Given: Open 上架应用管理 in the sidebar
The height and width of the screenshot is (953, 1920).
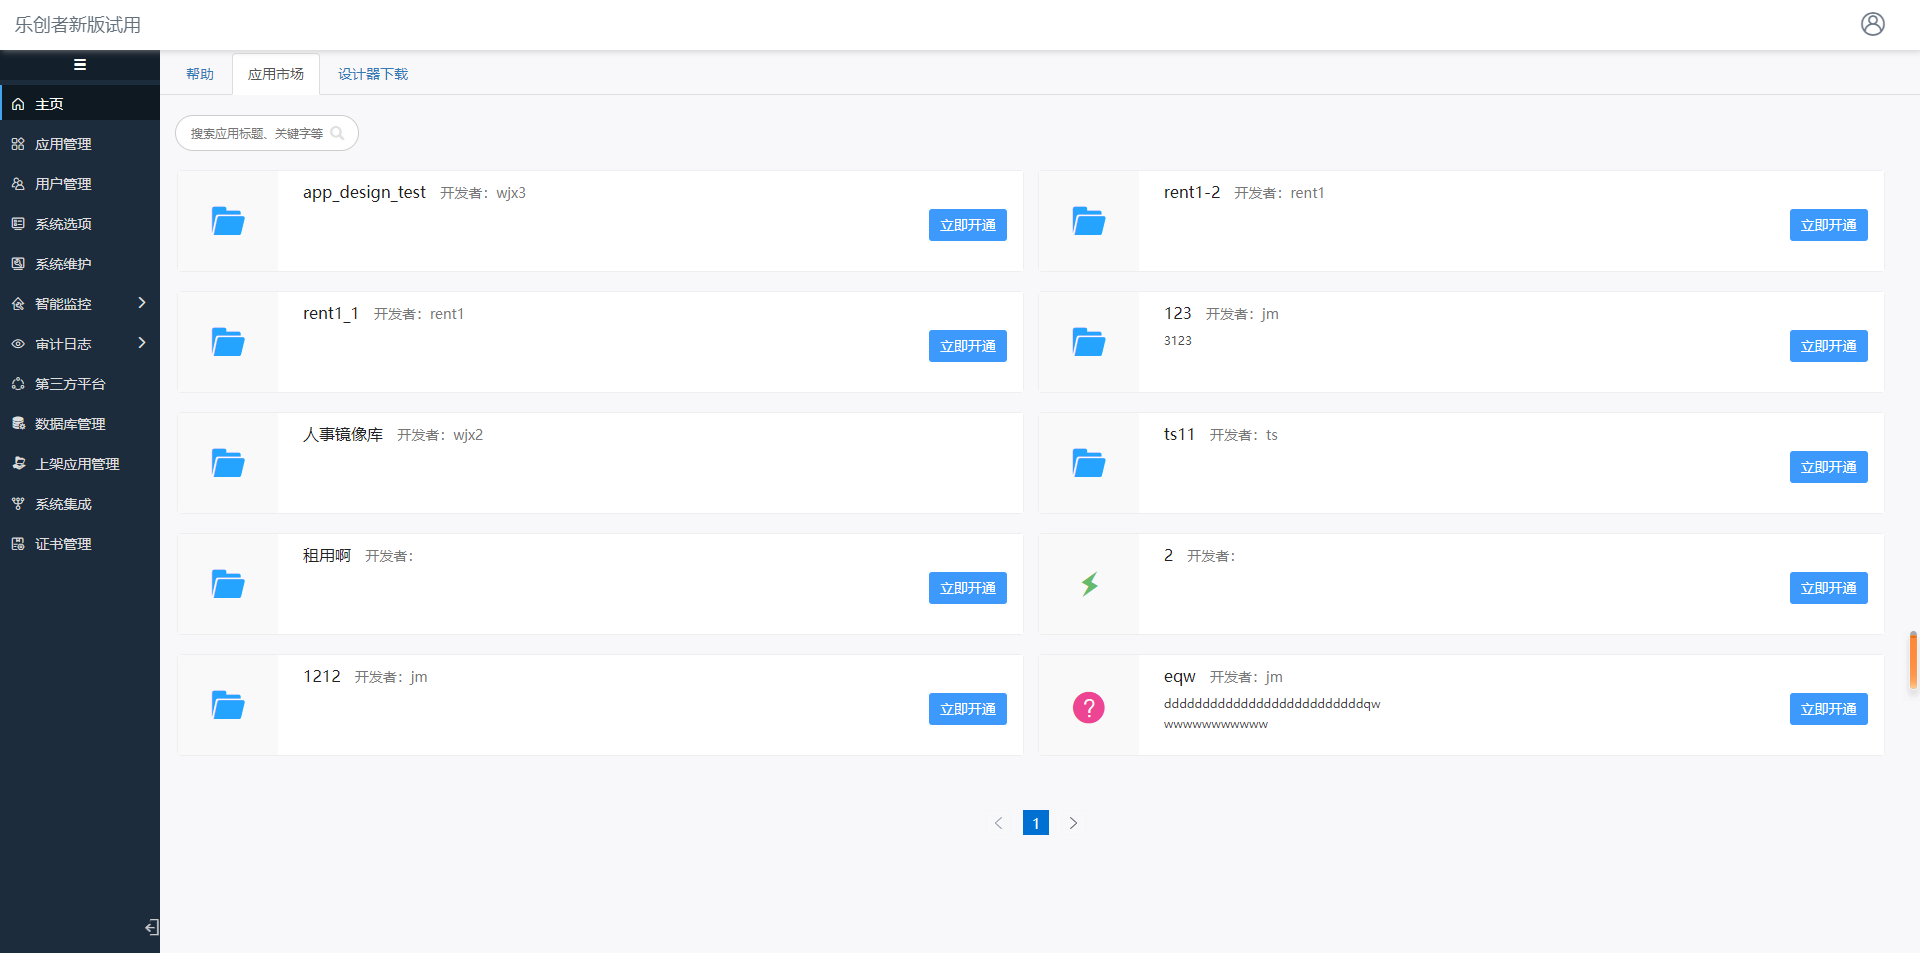Looking at the screenshot, I should [77, 464].
